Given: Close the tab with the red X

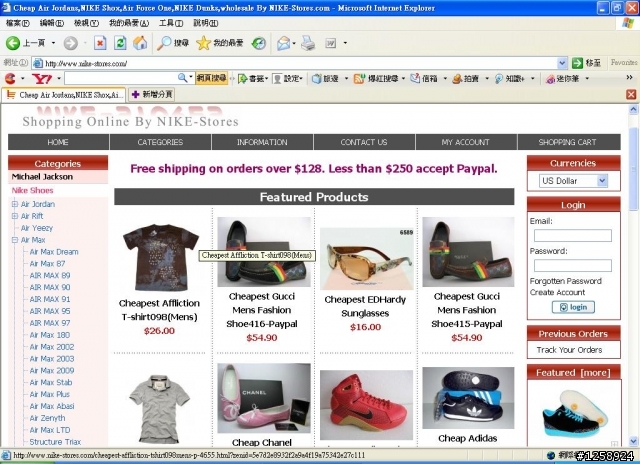Looking at the screenshot, I should coord(631,95).
